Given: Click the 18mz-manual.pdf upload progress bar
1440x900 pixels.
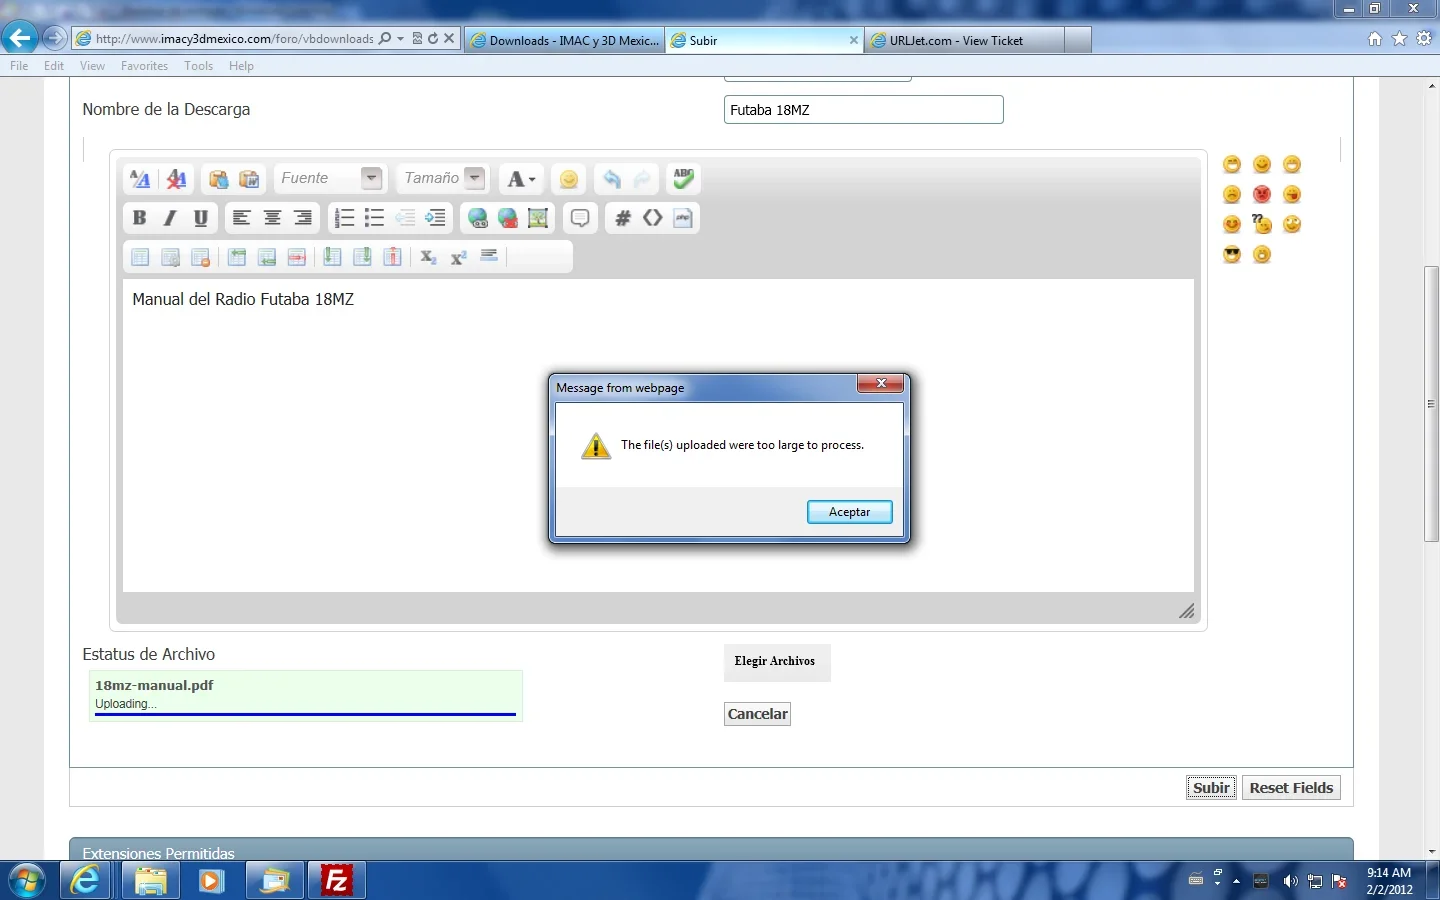Looking at the screenshot, I should tap(303, 713).
